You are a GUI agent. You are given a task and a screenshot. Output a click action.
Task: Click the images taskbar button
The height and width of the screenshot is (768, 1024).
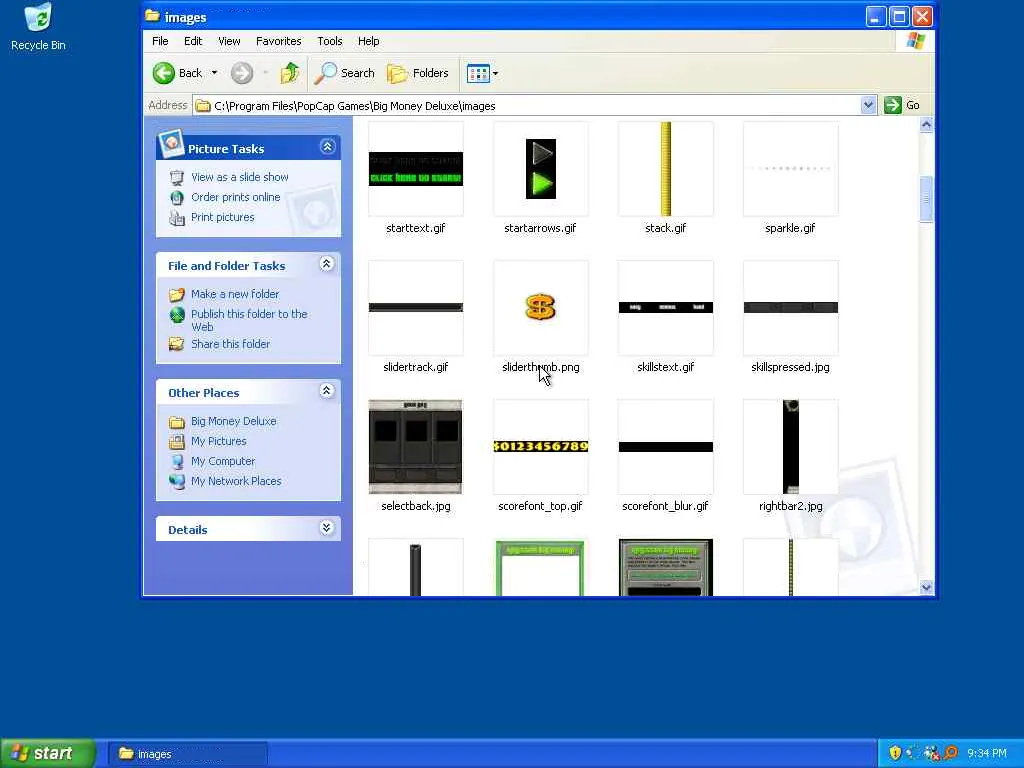pyautogui.click(x=187, y=754)
